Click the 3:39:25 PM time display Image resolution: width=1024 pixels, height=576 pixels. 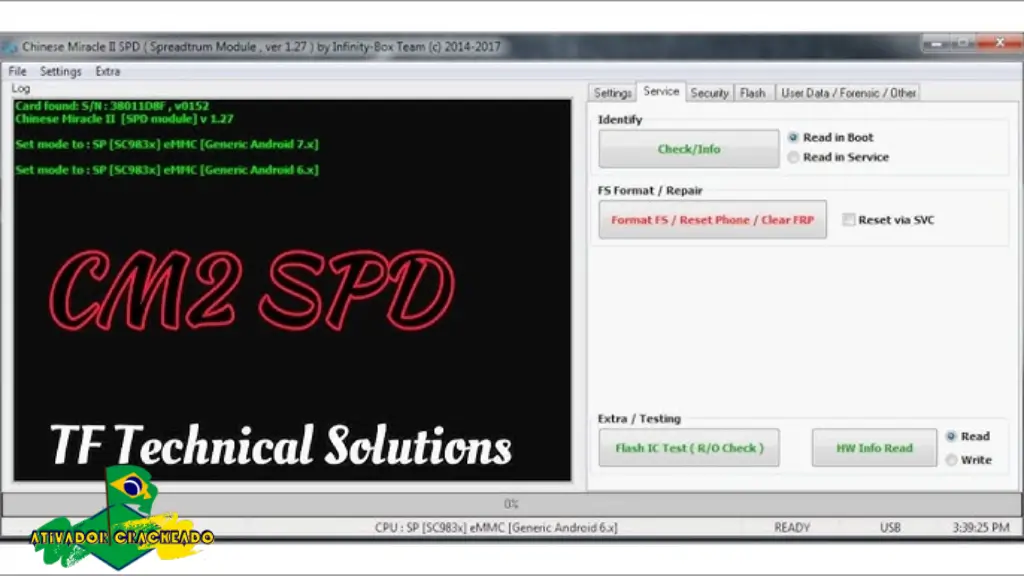coord(981,527)
